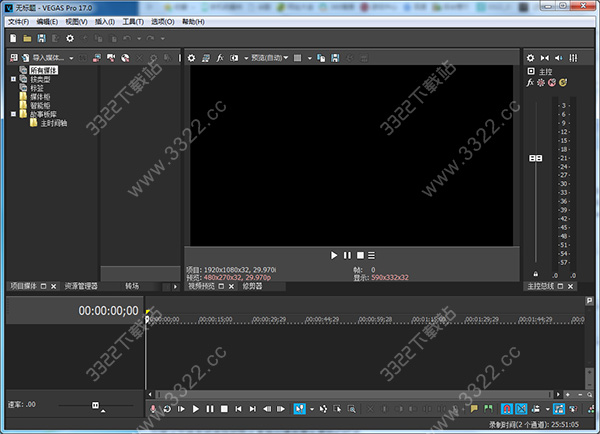Click the Open folder toolbar icon
Screen dimensions: 600x434
point(27,38)
